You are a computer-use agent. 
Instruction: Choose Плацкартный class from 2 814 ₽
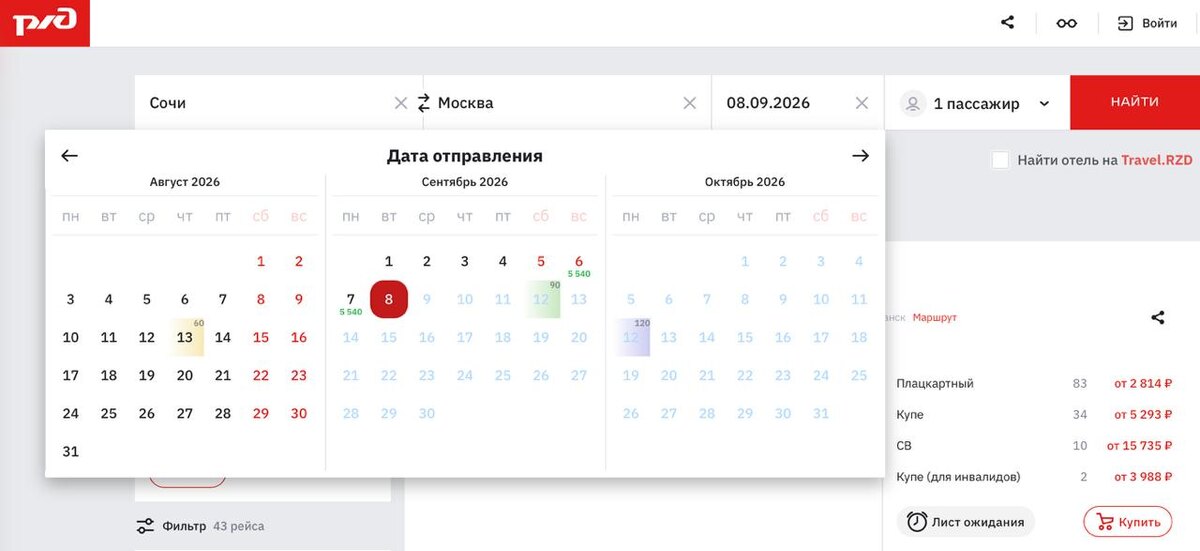coord(1034,383)
